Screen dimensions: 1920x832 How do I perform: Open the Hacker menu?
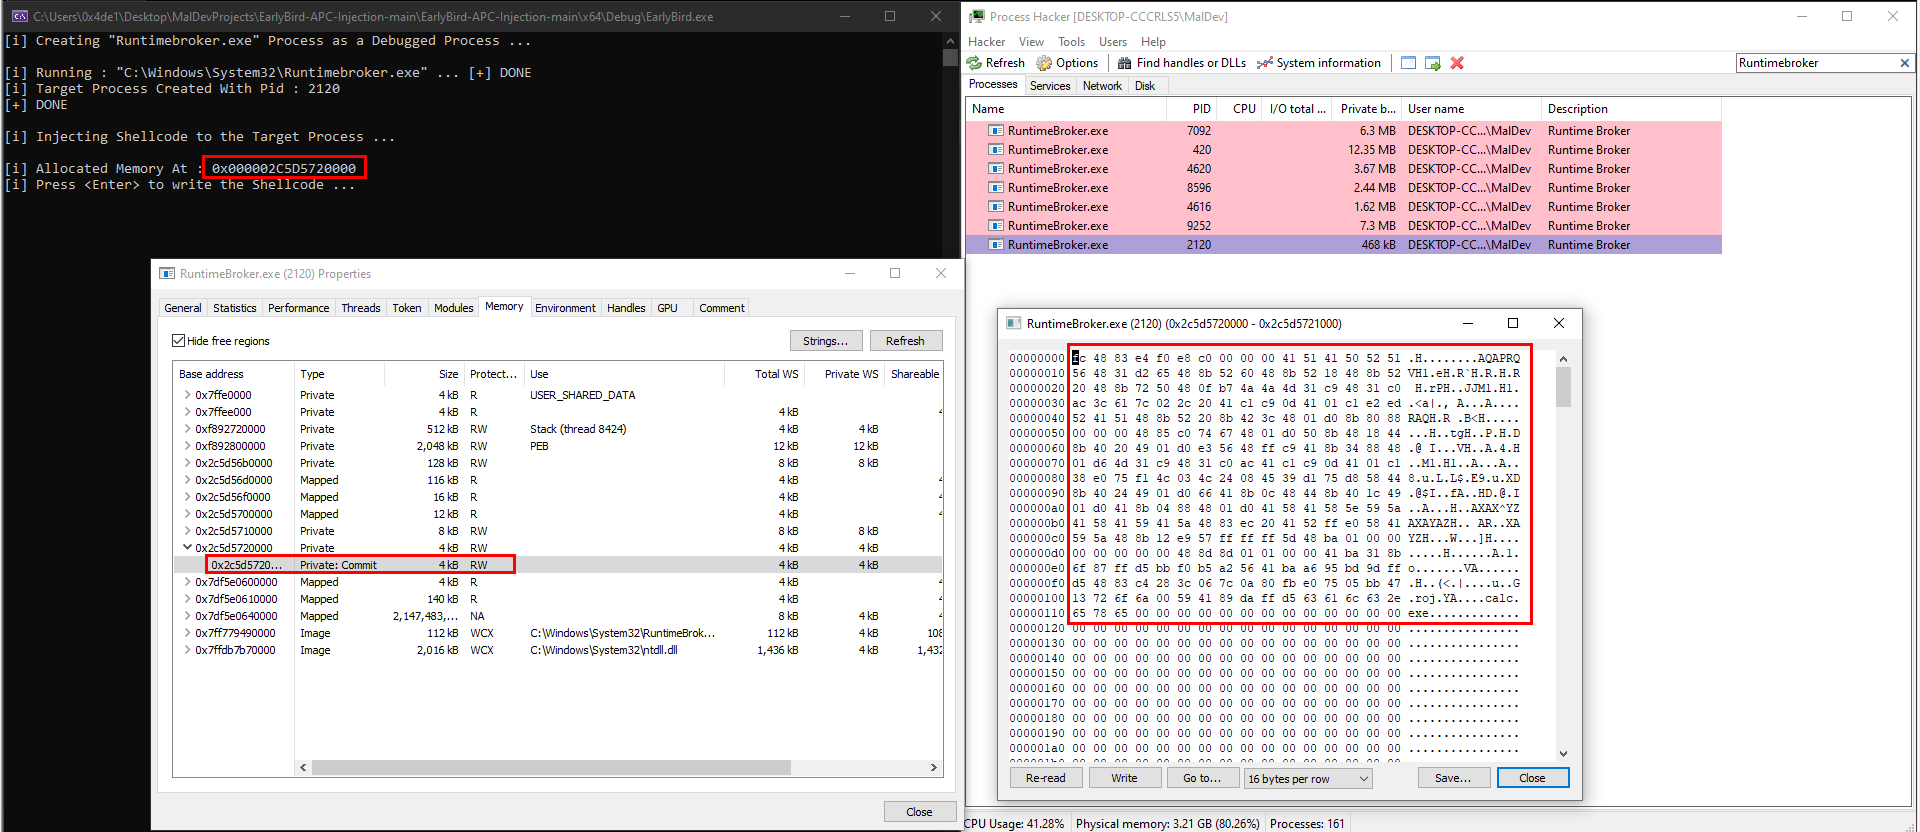pyautogui.click(x=986, y=42)
